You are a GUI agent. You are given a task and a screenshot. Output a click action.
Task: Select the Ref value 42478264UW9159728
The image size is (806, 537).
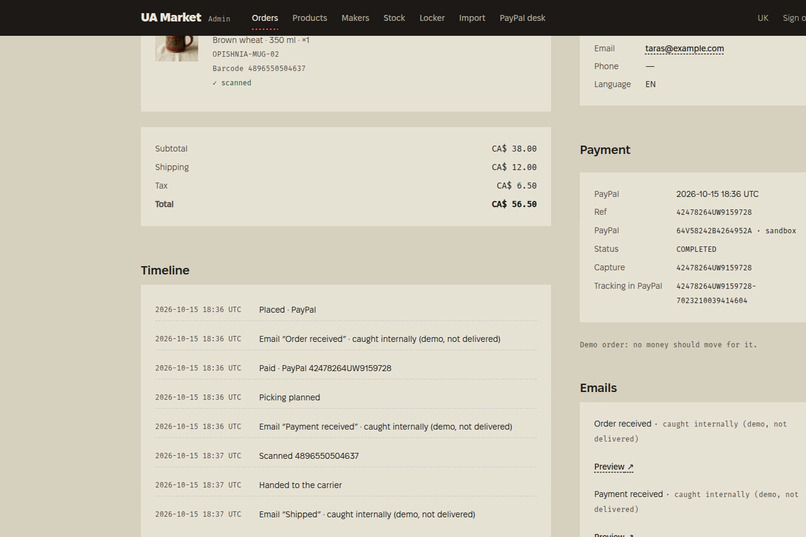[713, 212]
